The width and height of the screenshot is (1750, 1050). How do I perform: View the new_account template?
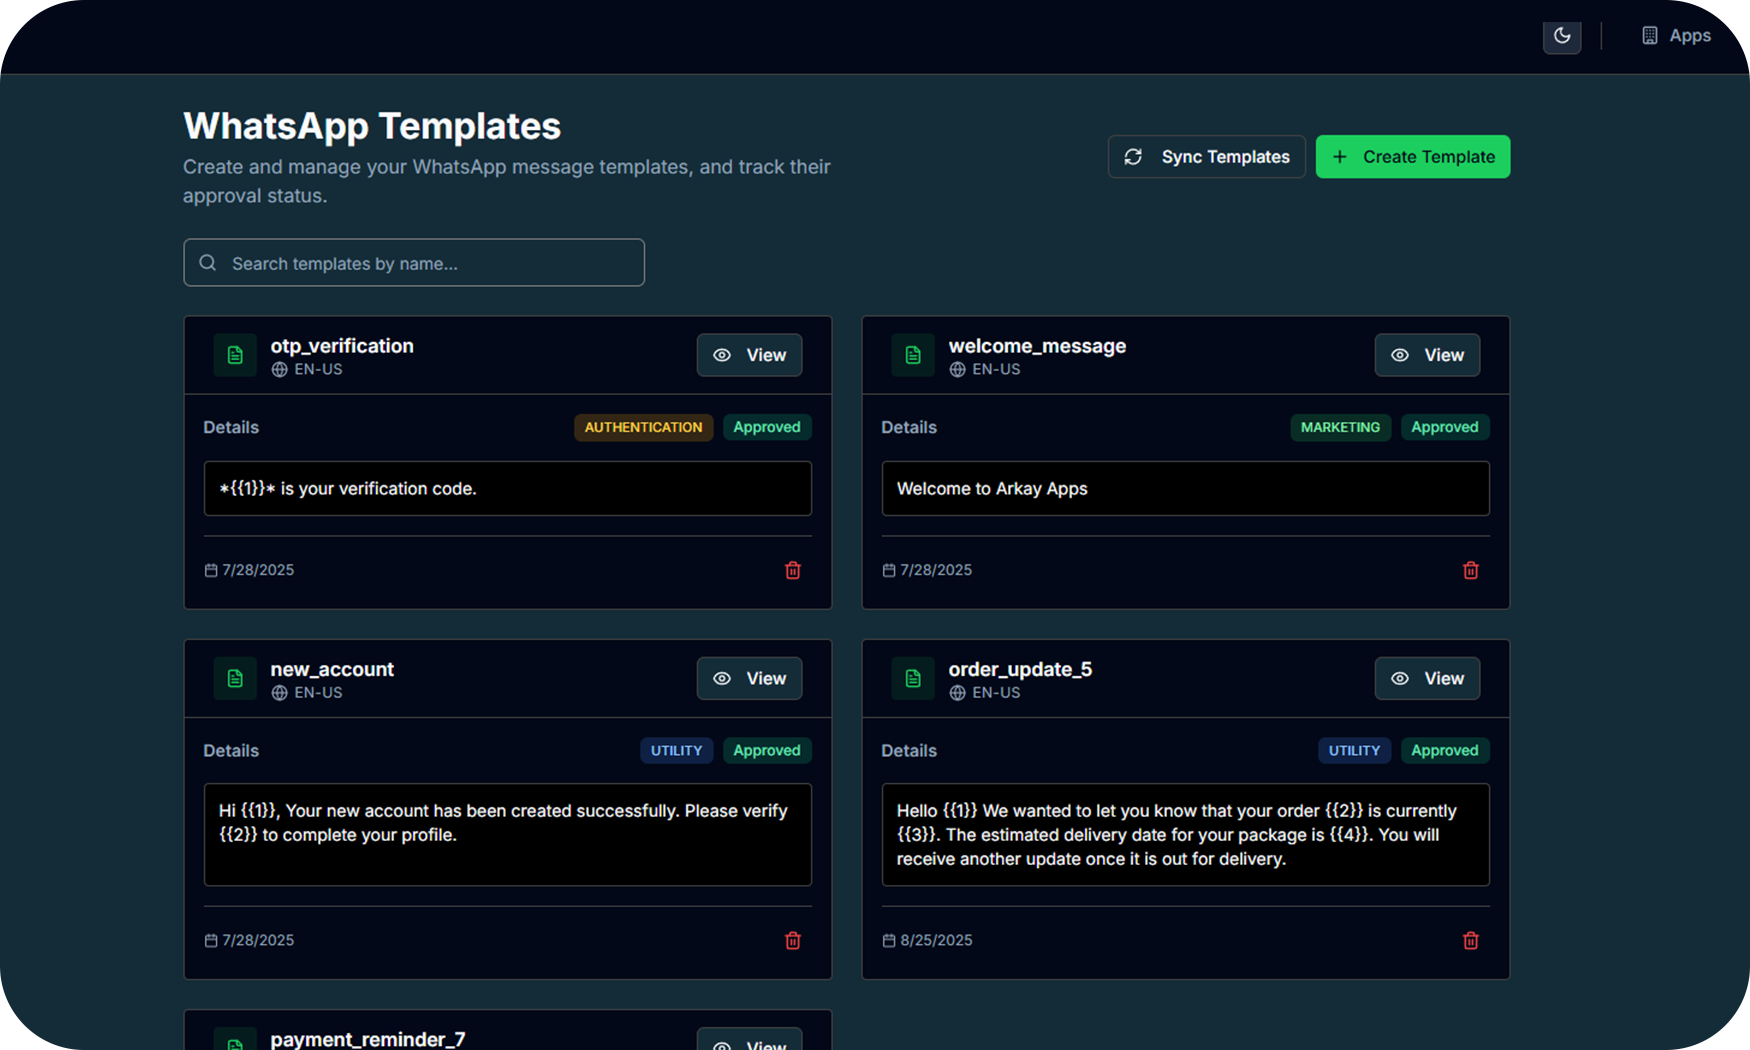(x=749, y=678)
